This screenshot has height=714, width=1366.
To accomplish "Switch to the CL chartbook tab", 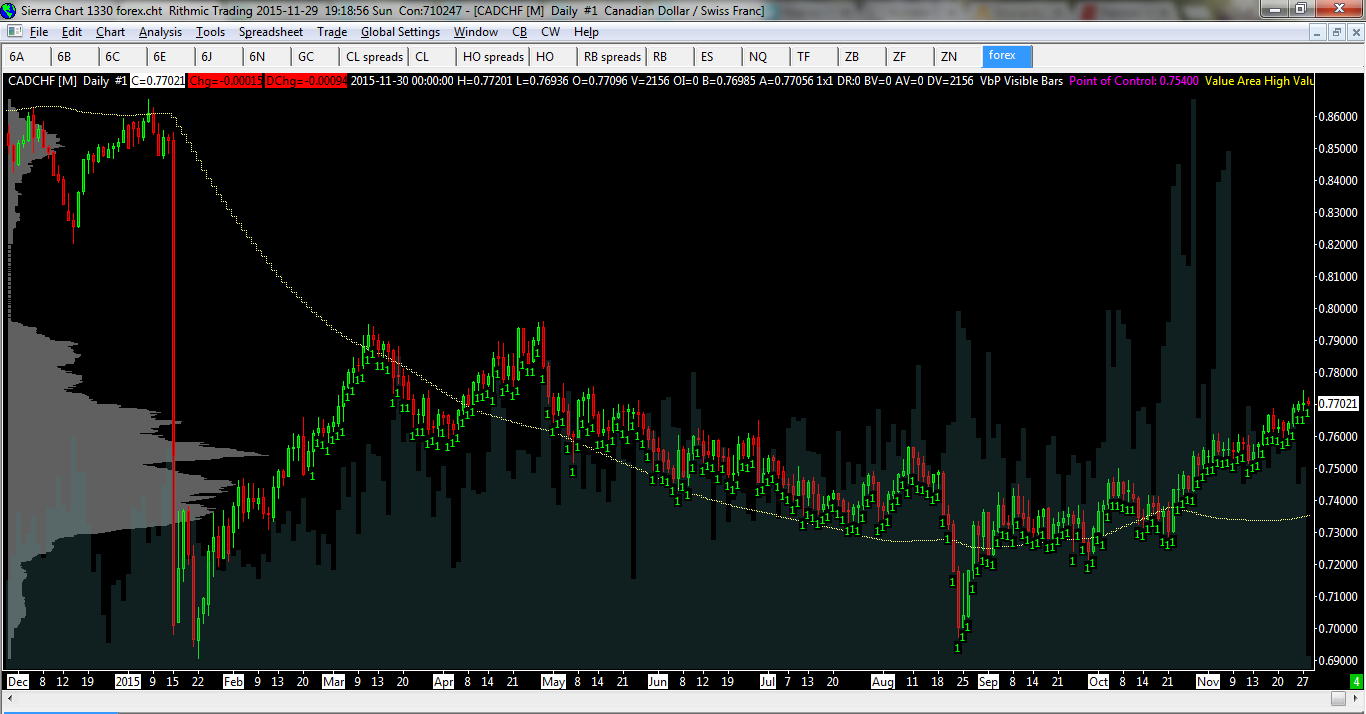I will tap(432, 57).
